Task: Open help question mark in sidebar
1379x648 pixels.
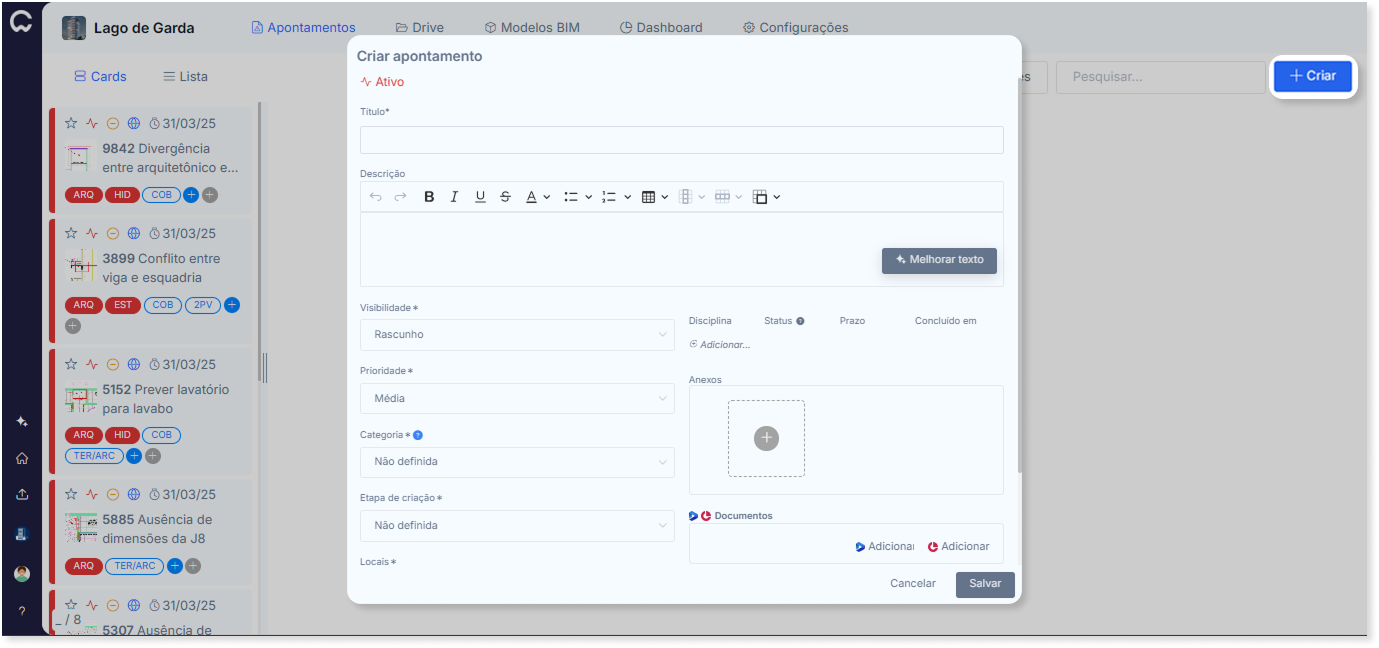Action: click(22, 611)
